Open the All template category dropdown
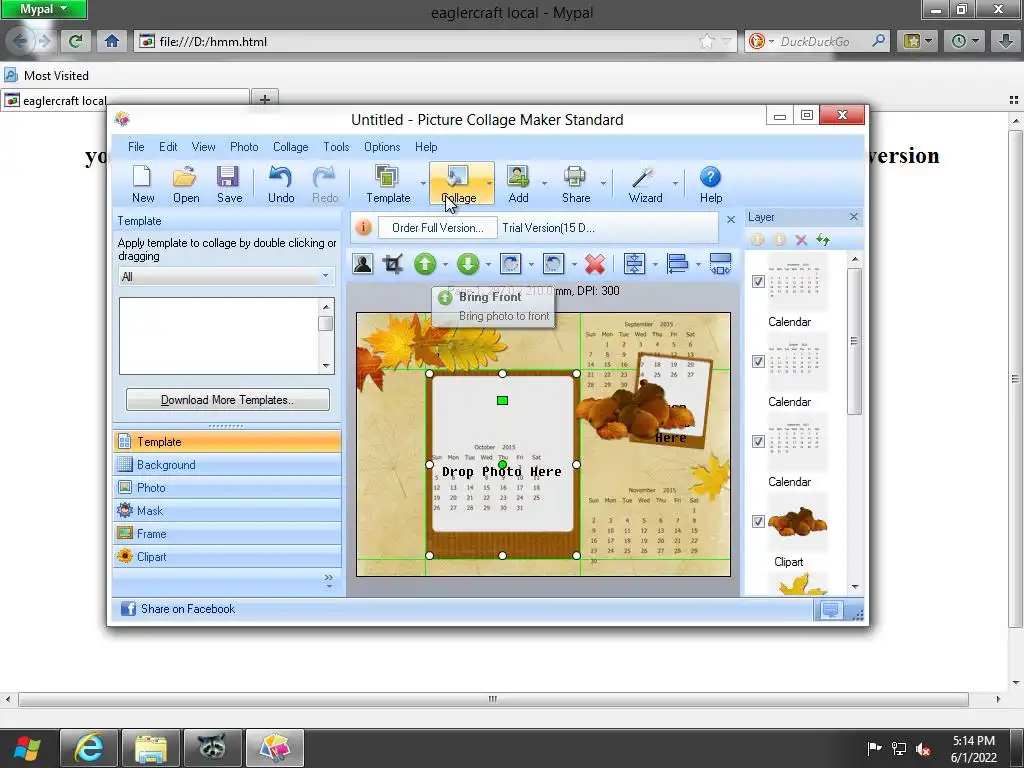This screenshot has width=1024, height=768. tap(226, 277)
